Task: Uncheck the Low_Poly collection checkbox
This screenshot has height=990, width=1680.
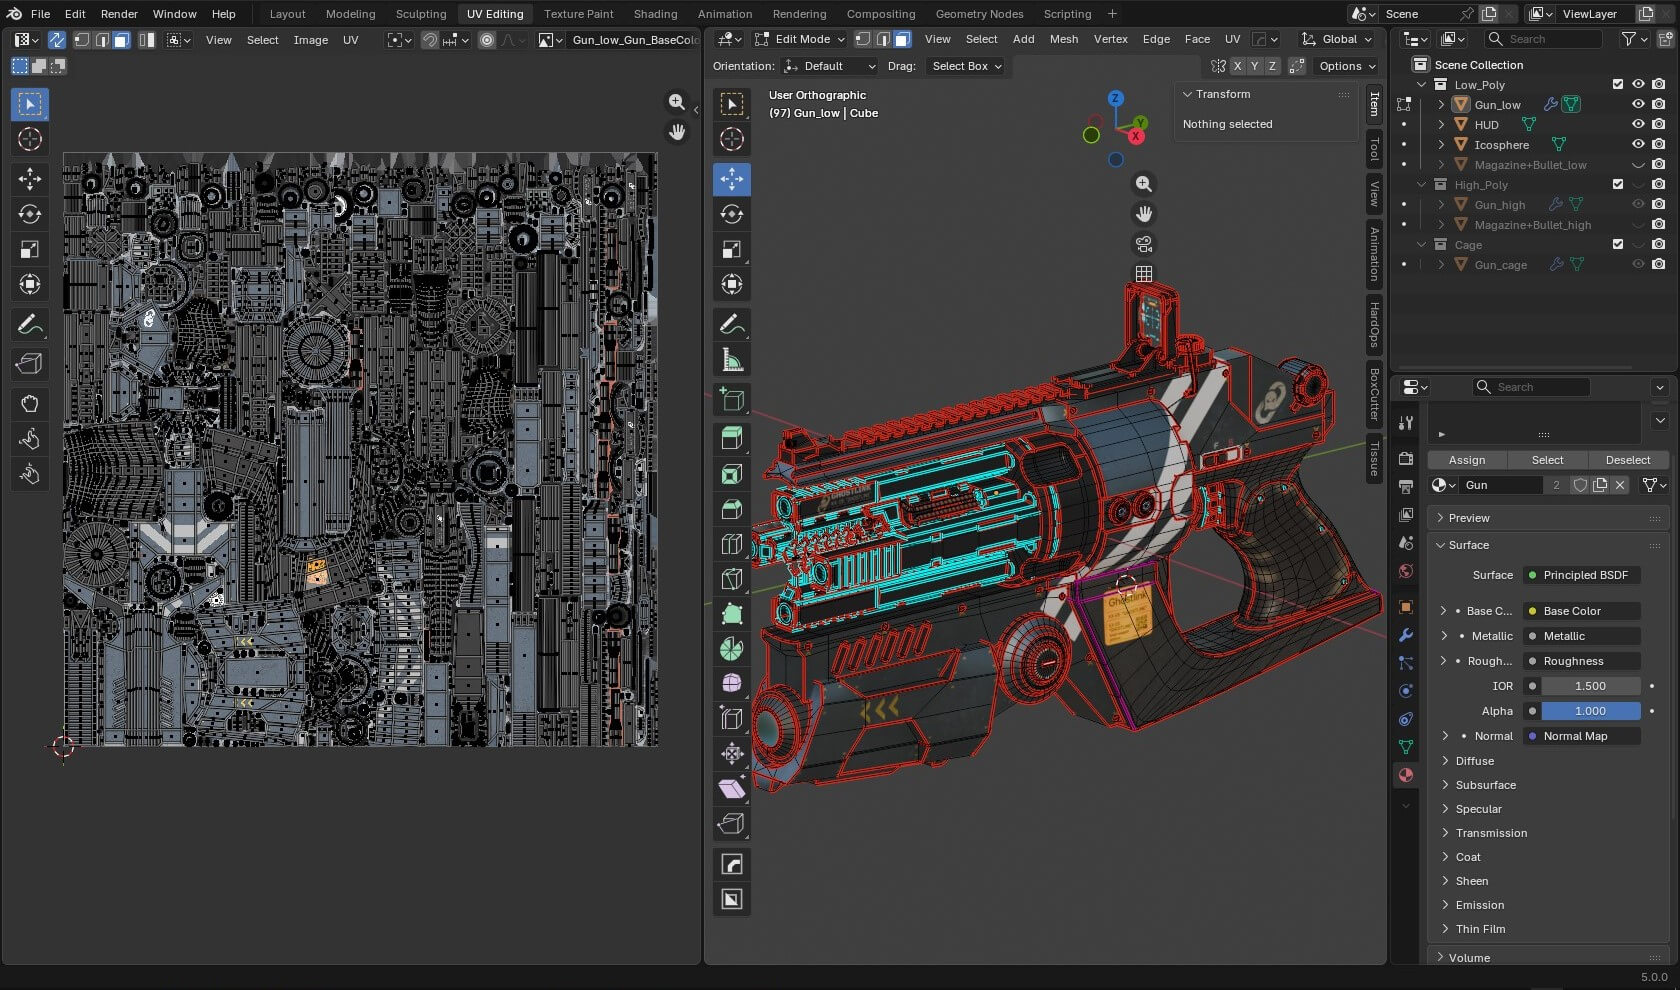Action: [1618, 85]
